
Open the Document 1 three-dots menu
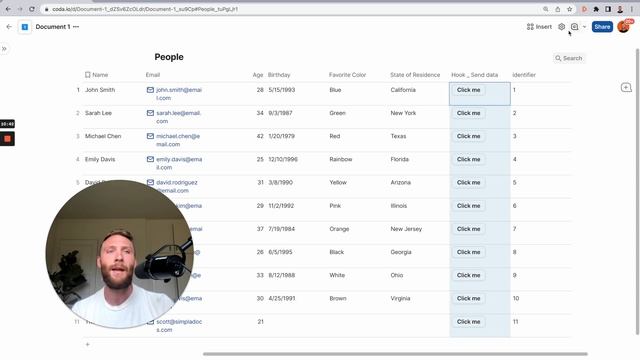tap(76, 27)
